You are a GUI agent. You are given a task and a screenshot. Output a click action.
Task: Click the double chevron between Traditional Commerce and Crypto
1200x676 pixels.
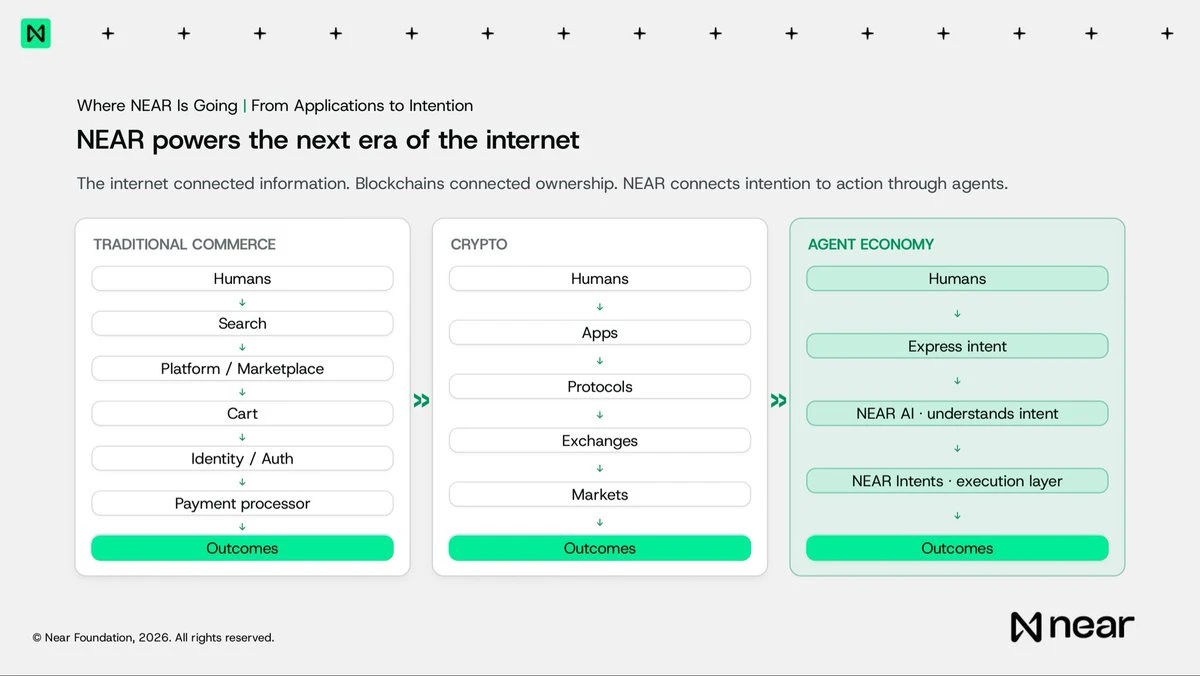click(421, 400)
